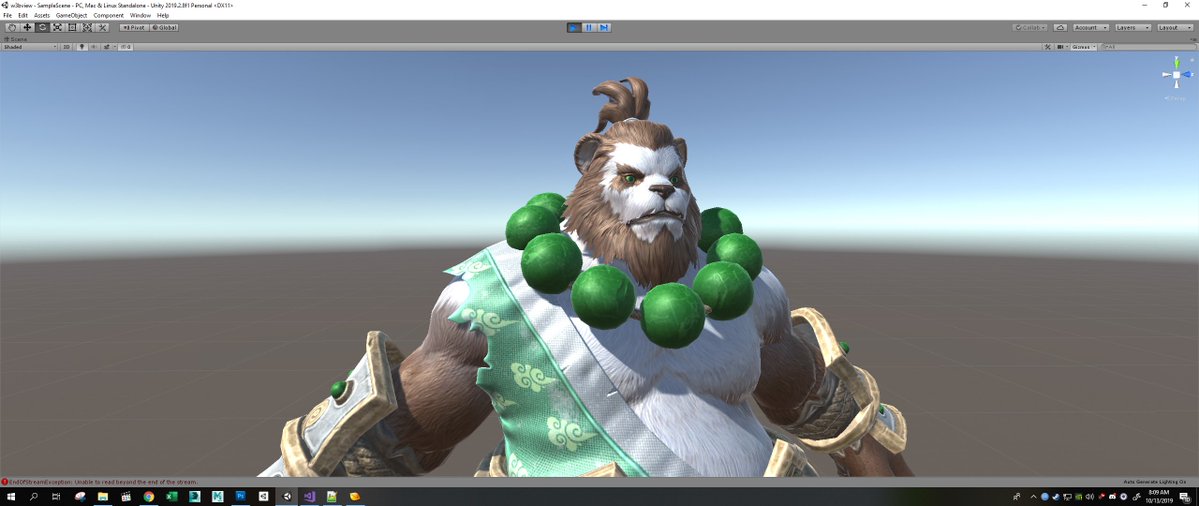The width and height of the screenshot is (1199, 506).
Task: Open the Gizmos dropdown arrow
Action: pos(1094,47)
